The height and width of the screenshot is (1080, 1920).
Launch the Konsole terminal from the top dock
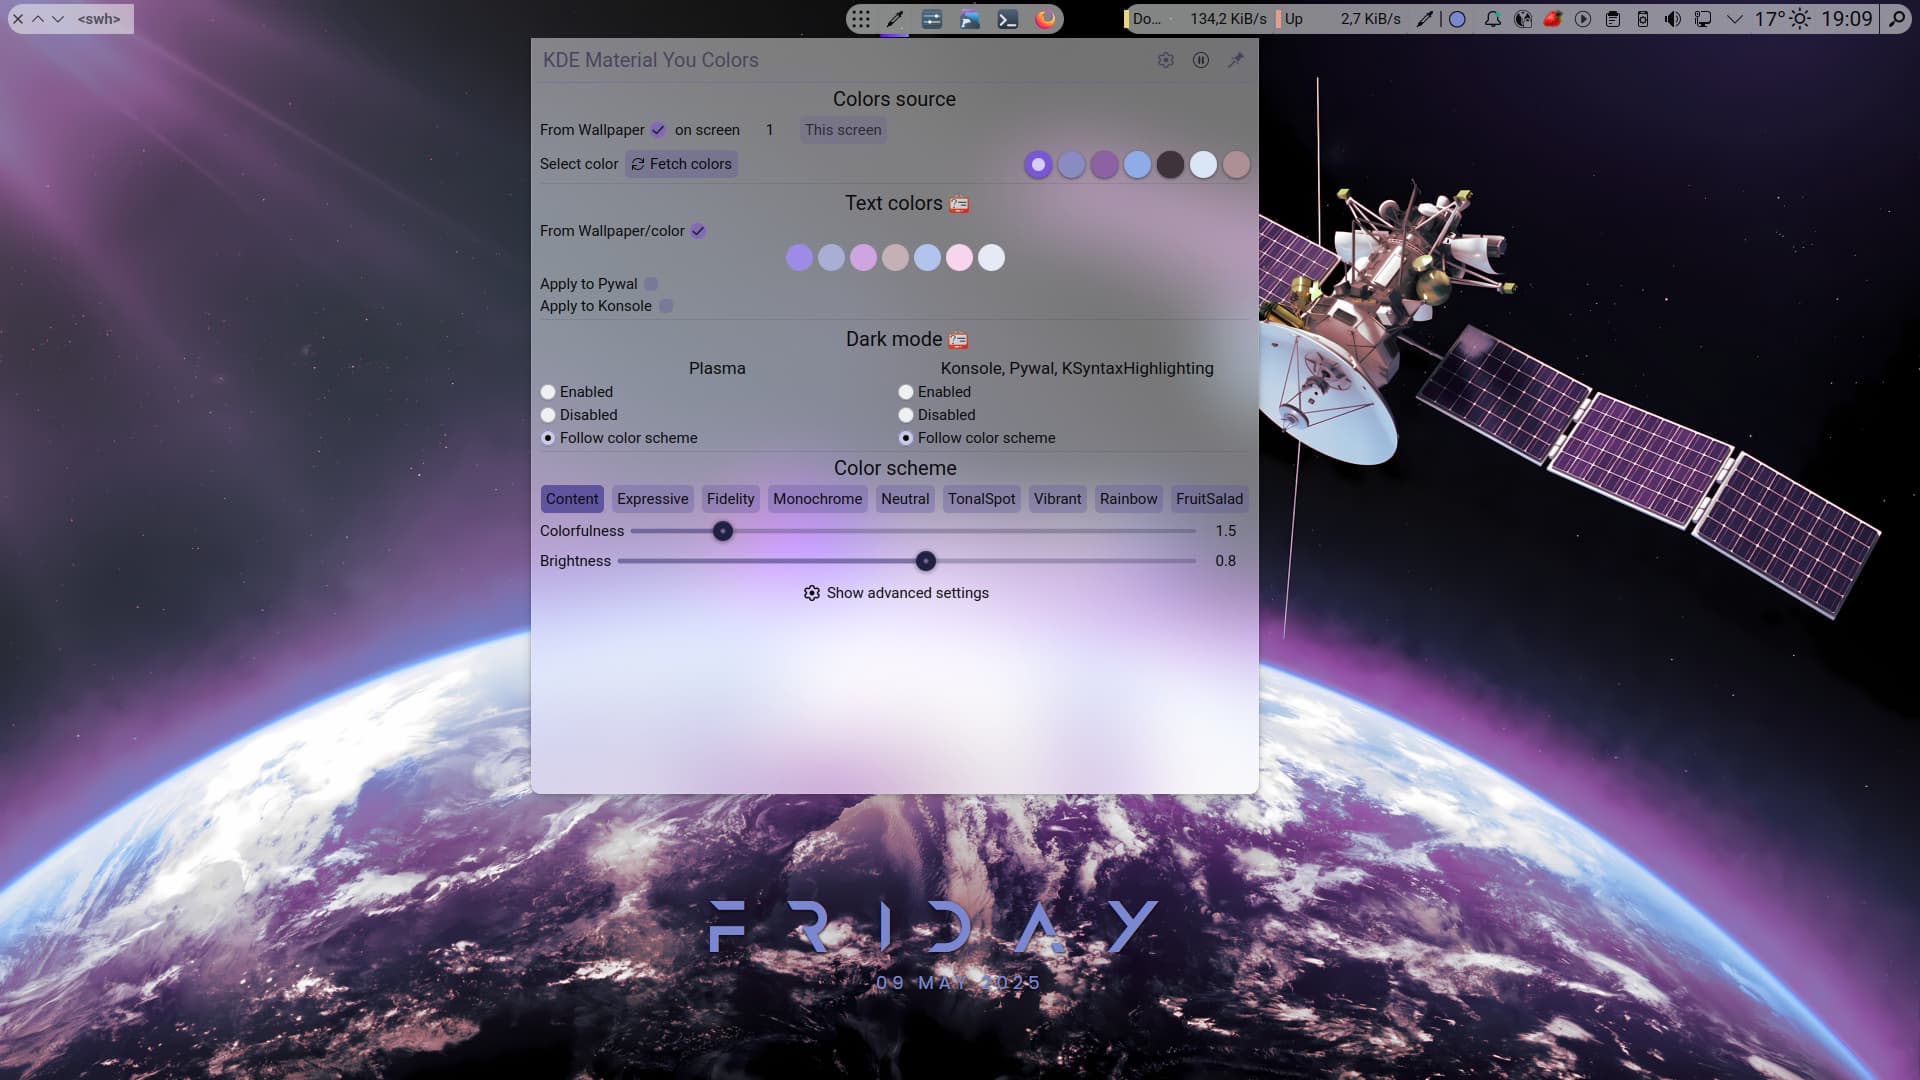click(x=1008, y=19)
